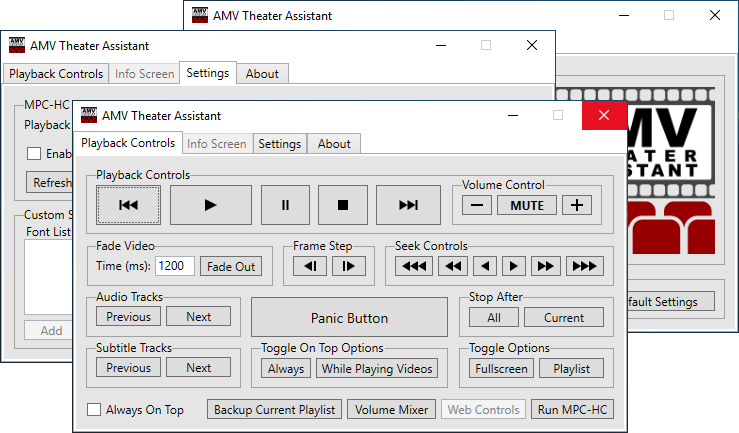Click the fade time input field
739x433 pixels.
[x=175, y=266]
